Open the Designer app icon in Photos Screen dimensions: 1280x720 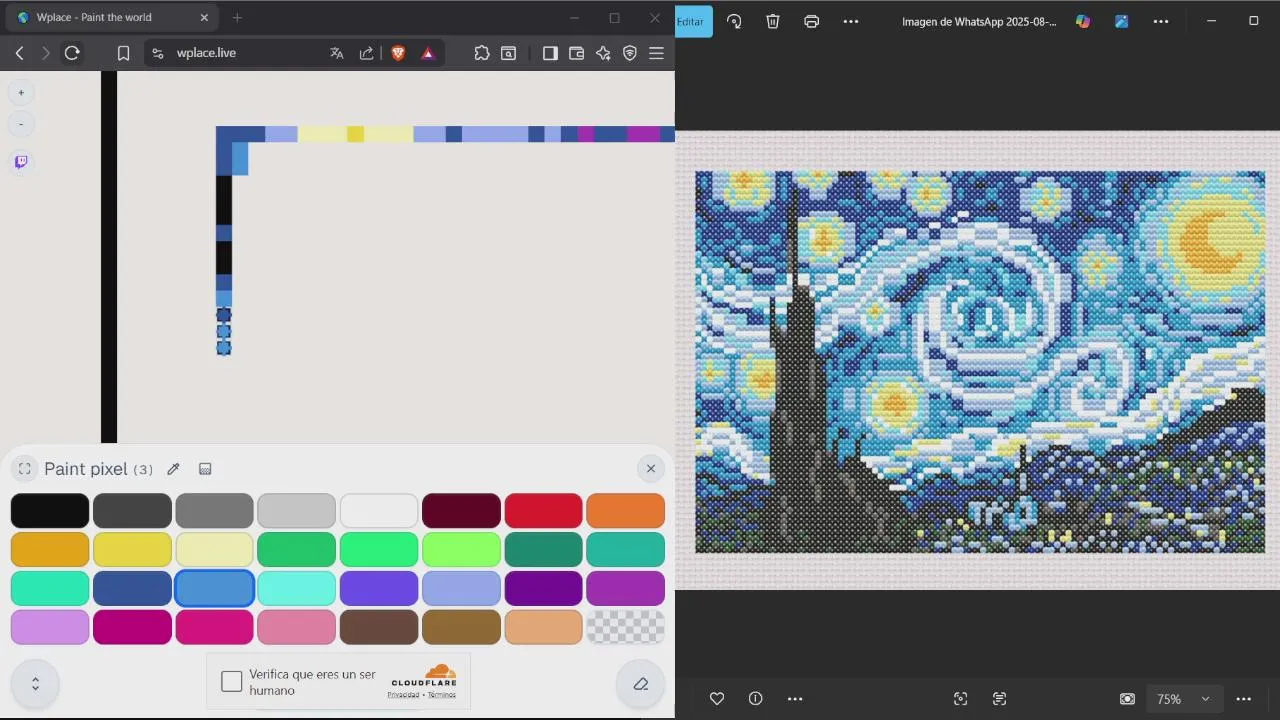[1122, 21]
